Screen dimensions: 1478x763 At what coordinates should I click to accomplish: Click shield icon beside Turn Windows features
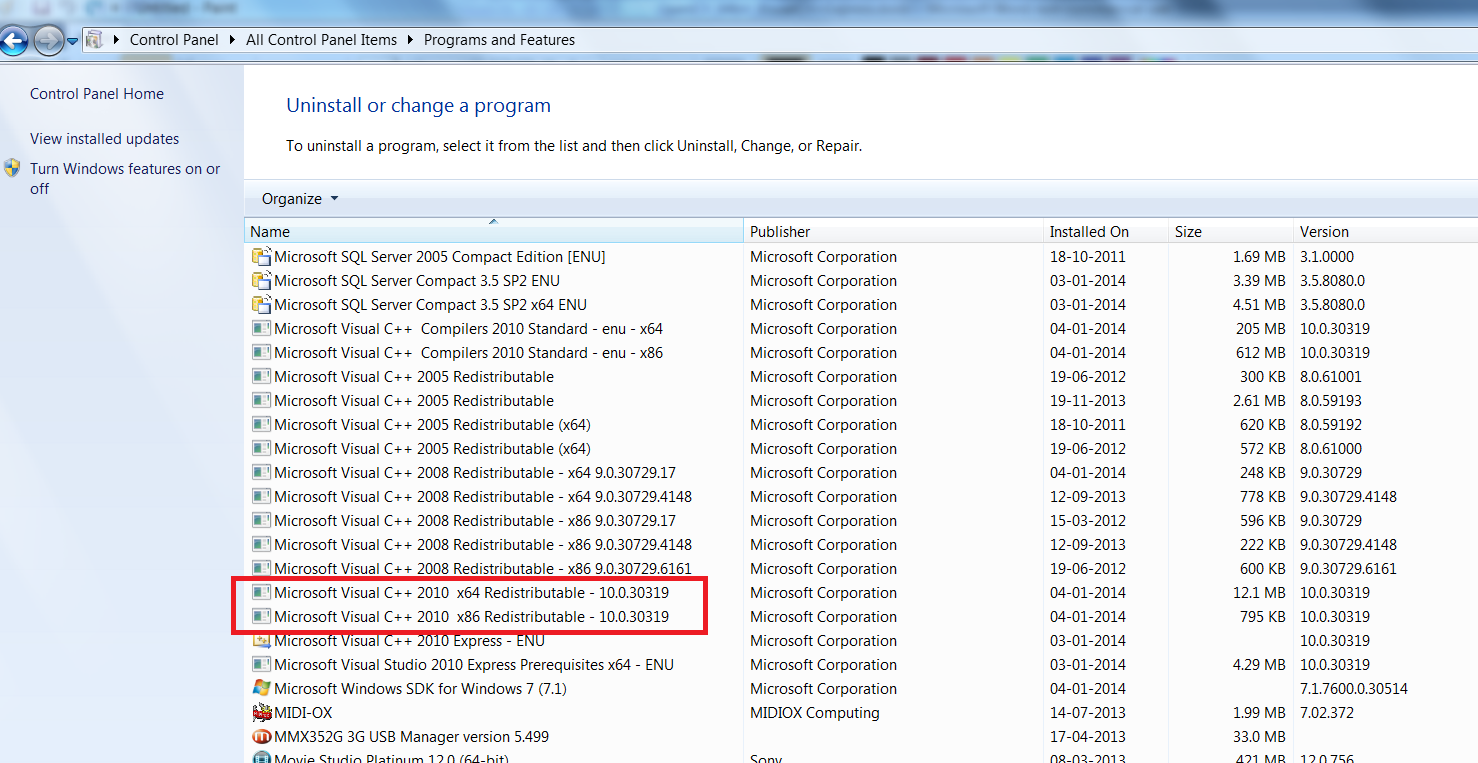[x=12, y=168]
